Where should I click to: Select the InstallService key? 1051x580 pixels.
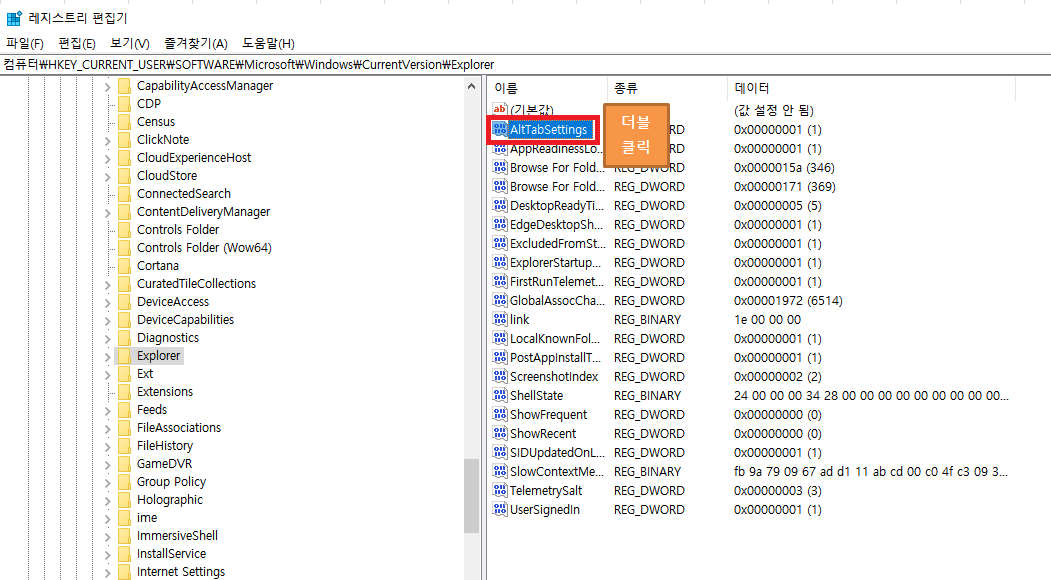(171, 554)
